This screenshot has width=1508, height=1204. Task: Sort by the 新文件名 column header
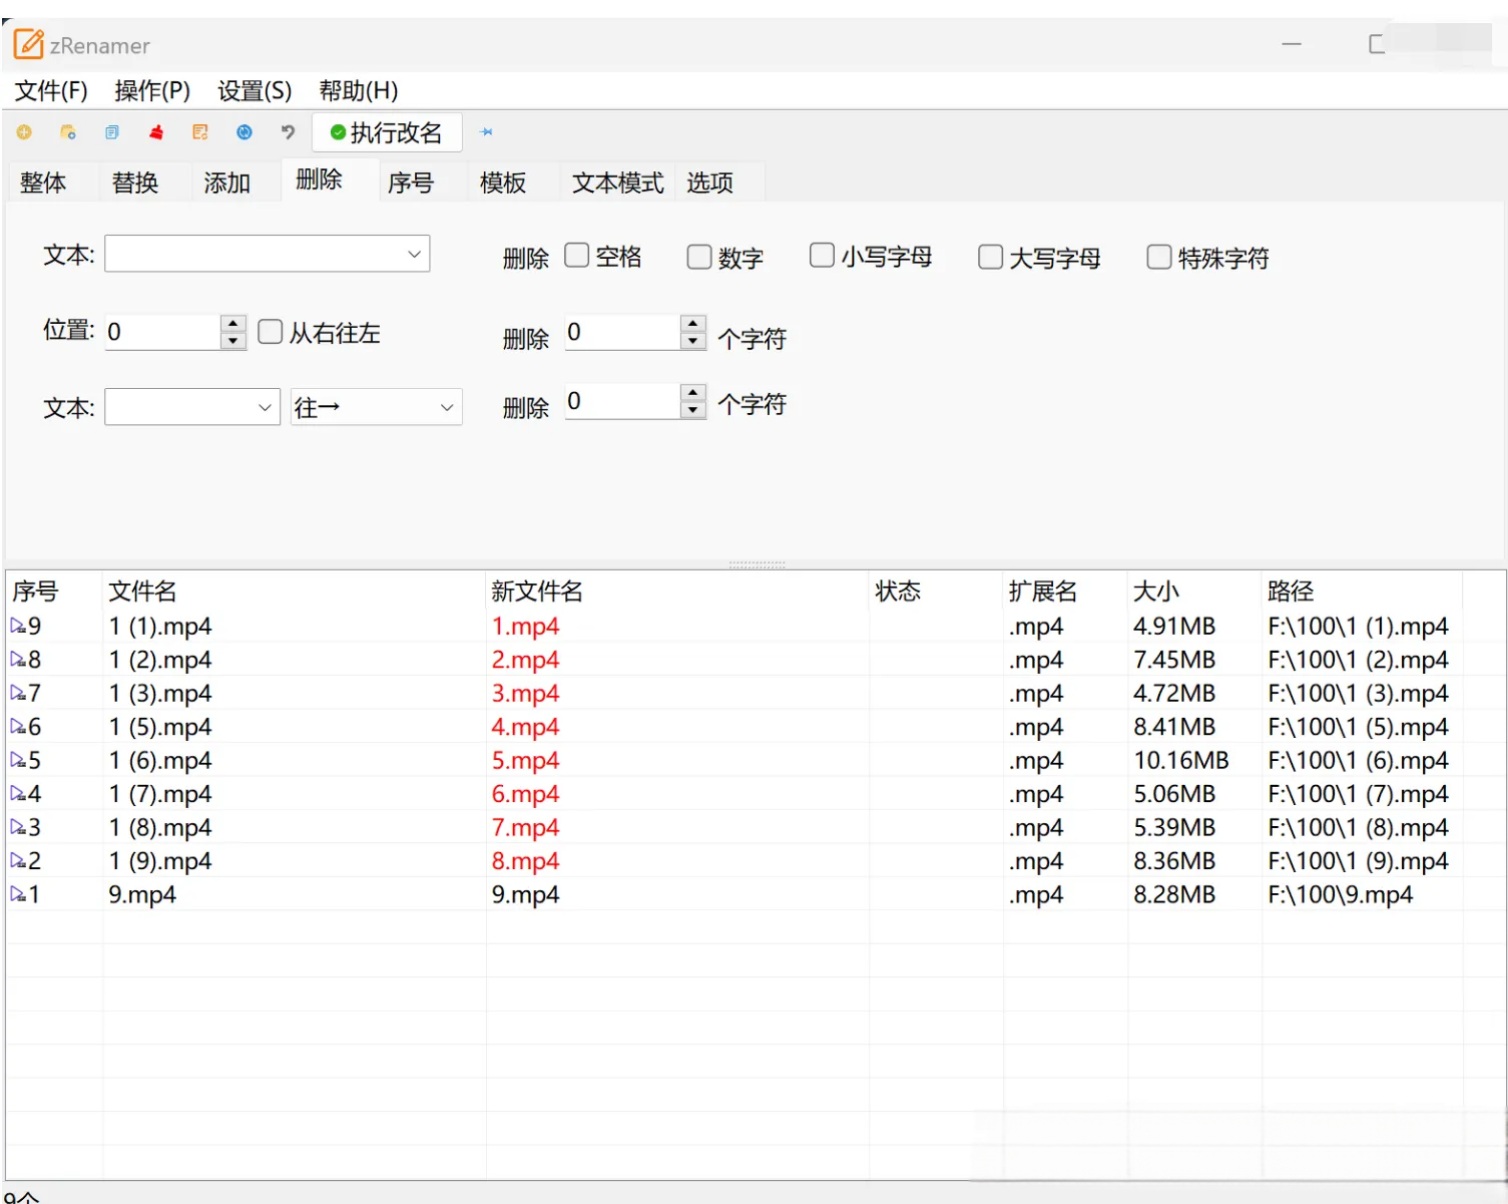(678, 591)
